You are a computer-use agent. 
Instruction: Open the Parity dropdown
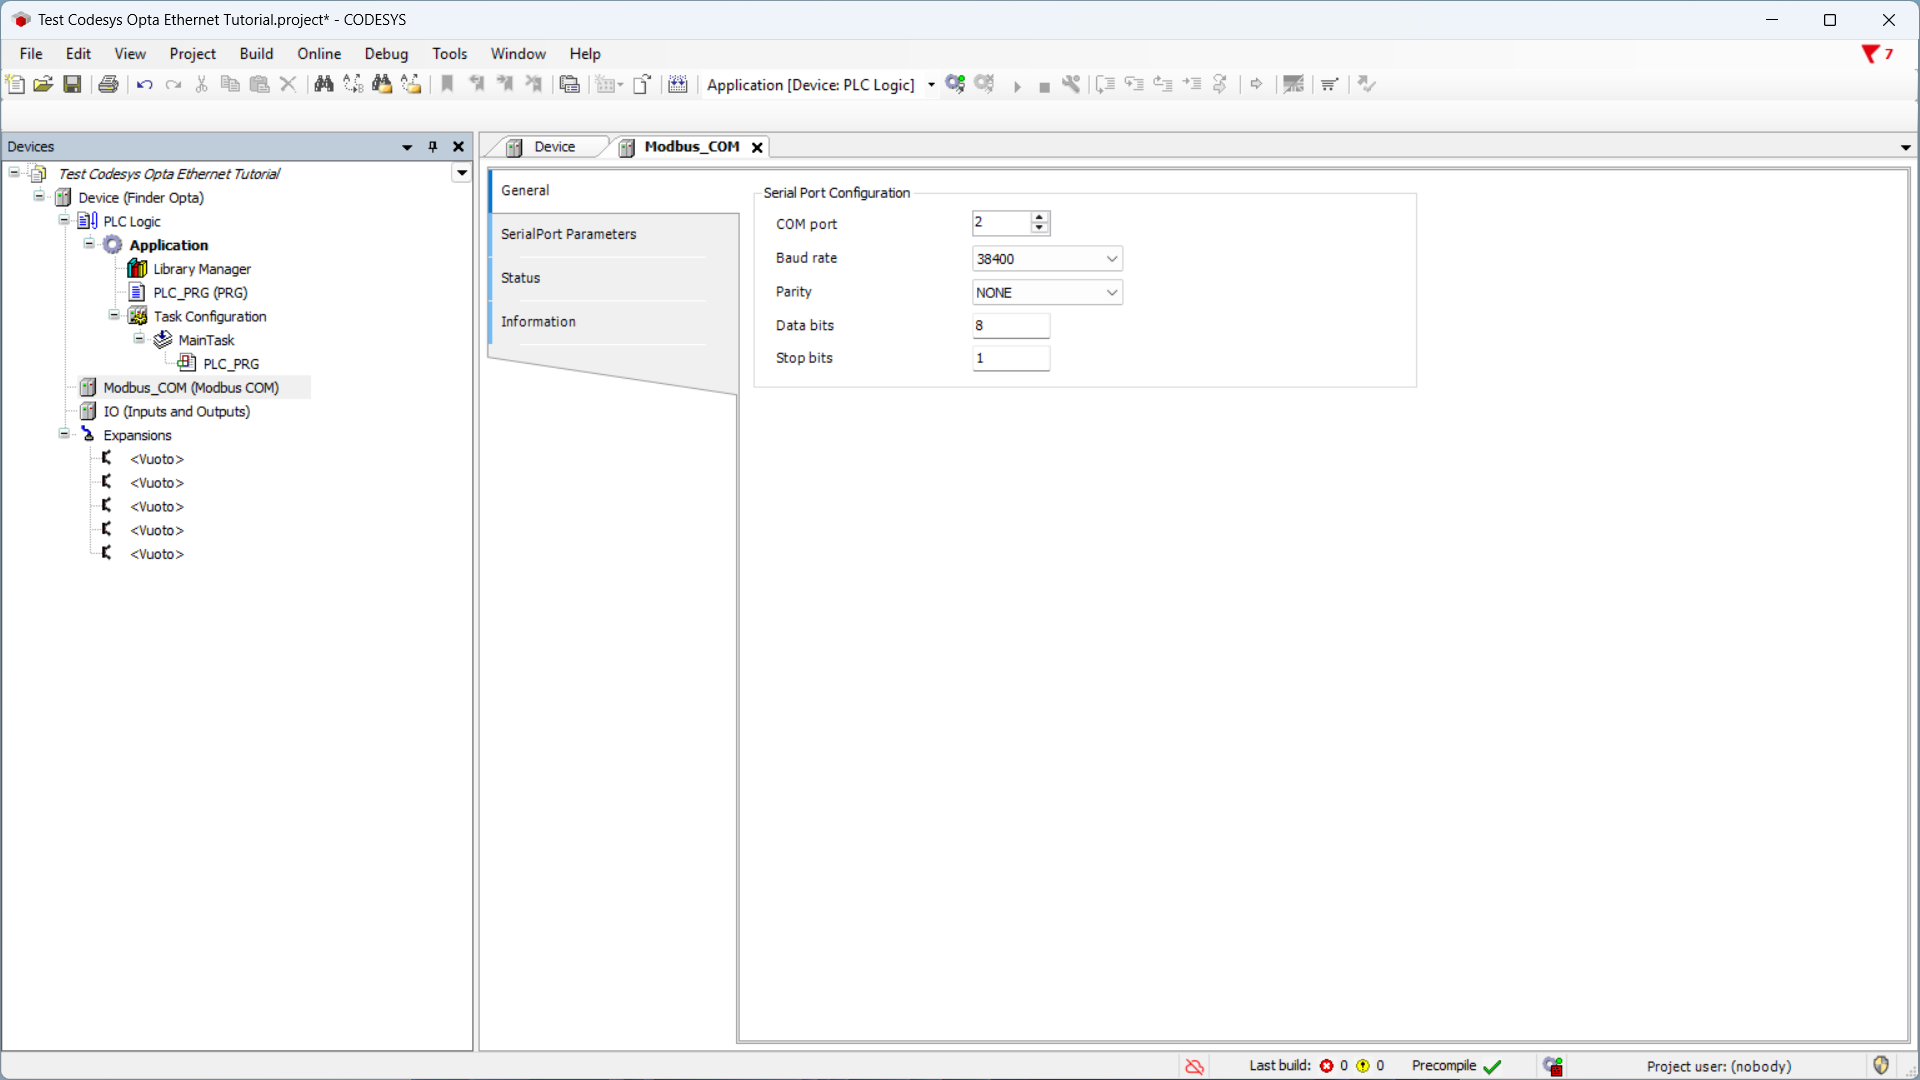(x=1111, y=293)
